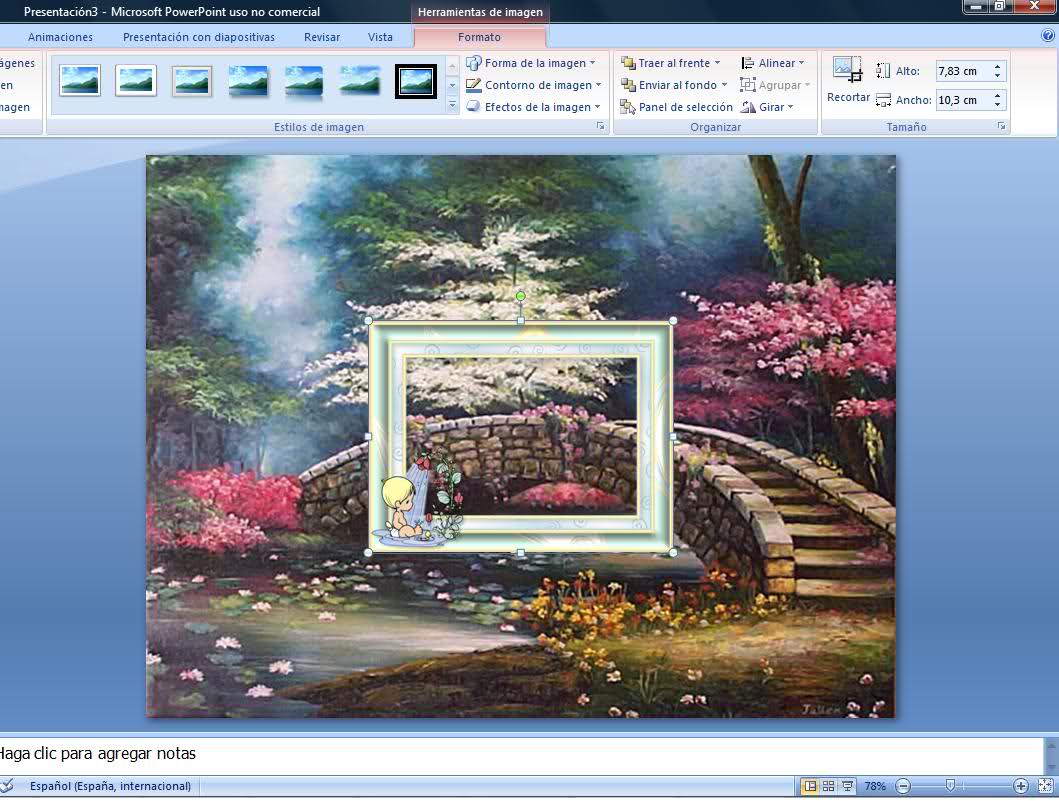Click the notes pane to add notes
The height and width of the screenshot is (801, 1059).
pyautogui.click(x=521, y=754)
